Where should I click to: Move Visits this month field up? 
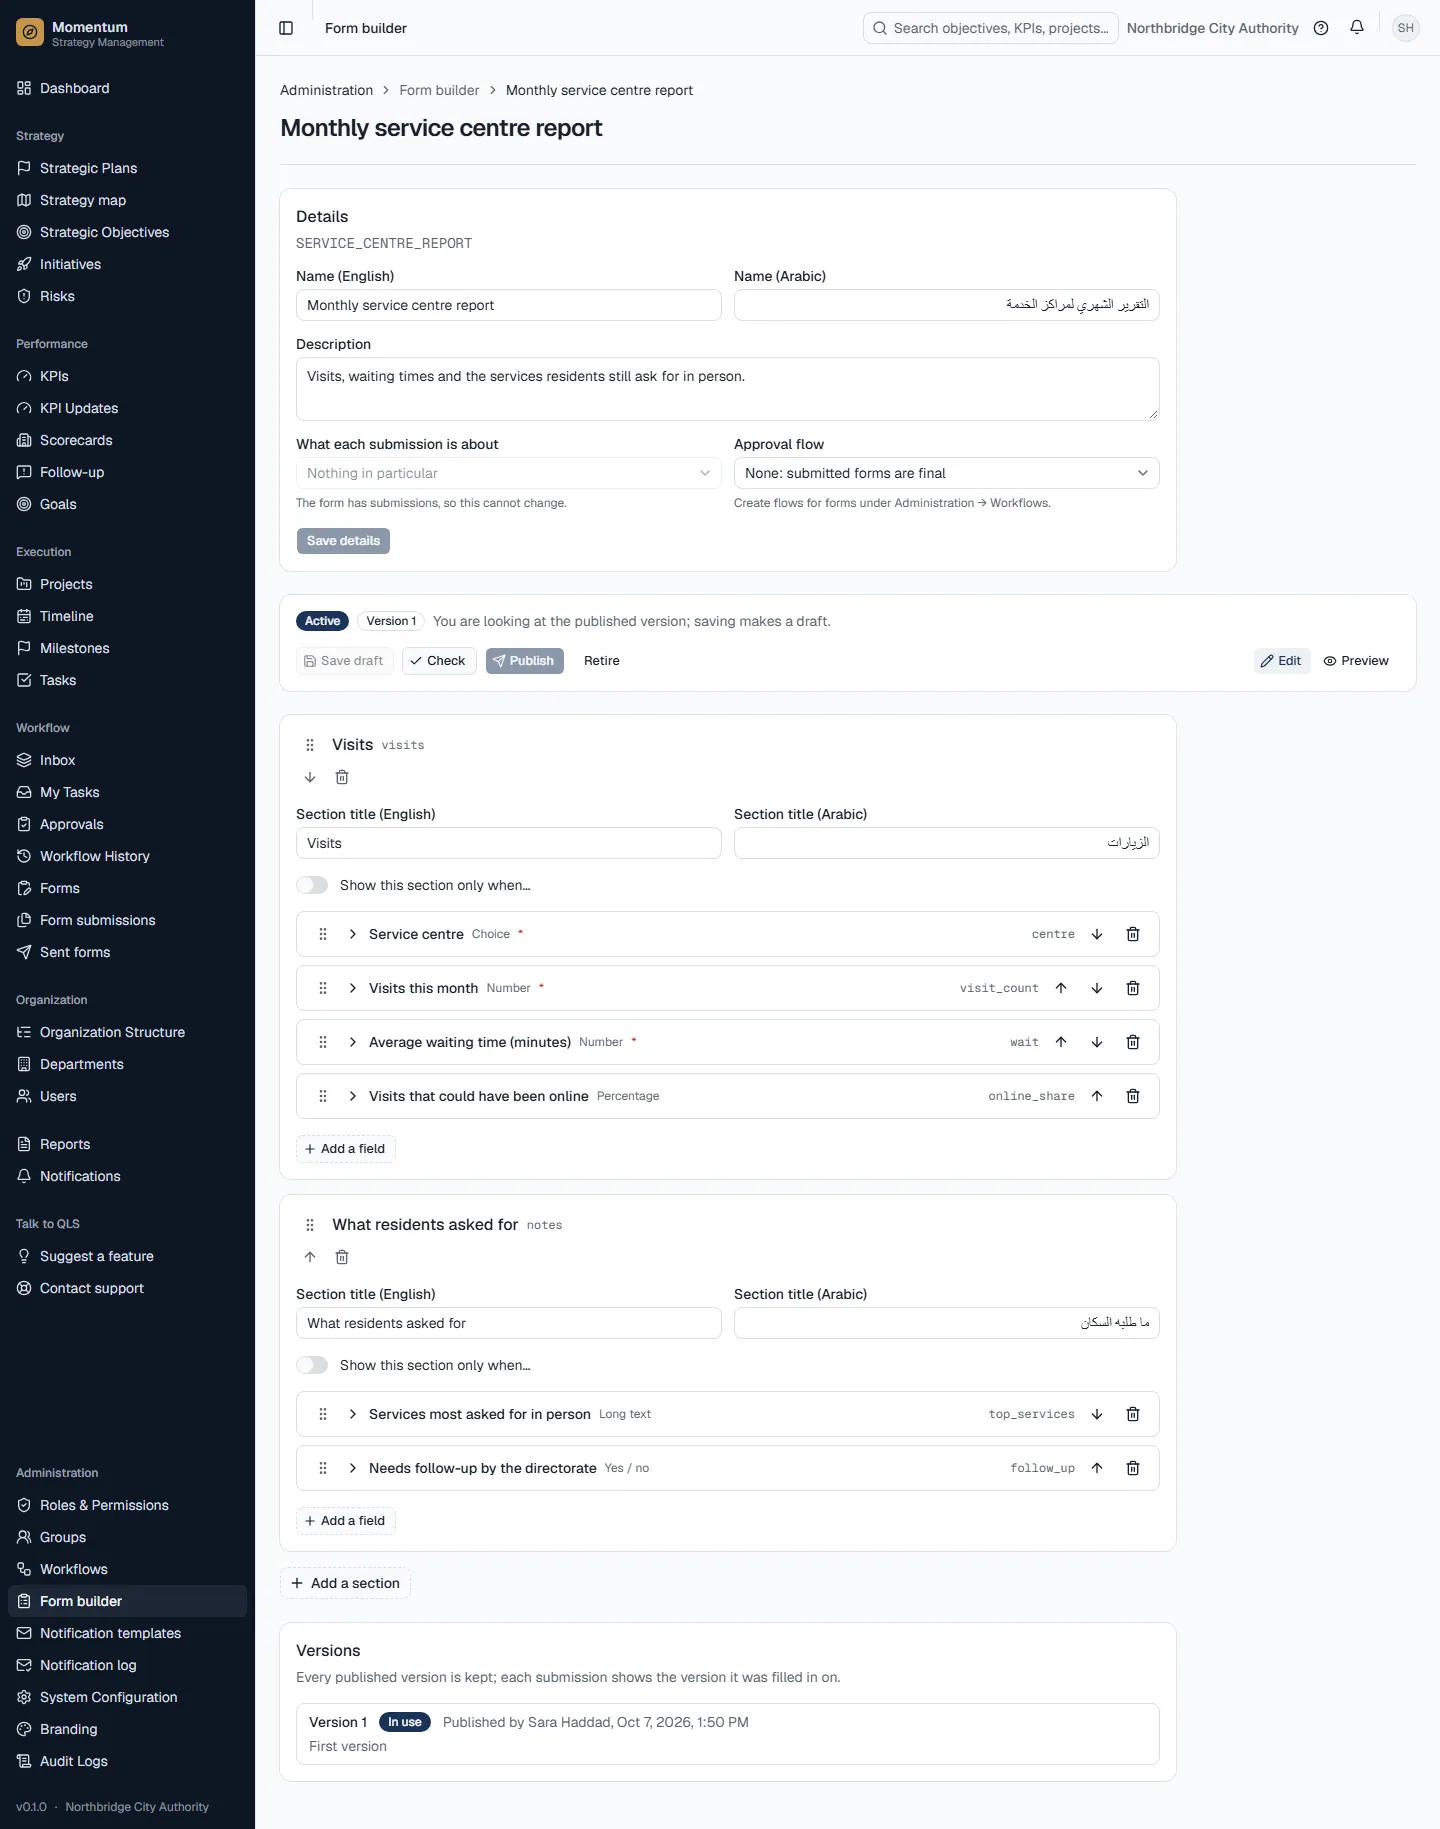pyautogui.click(x=1061, y=988)
